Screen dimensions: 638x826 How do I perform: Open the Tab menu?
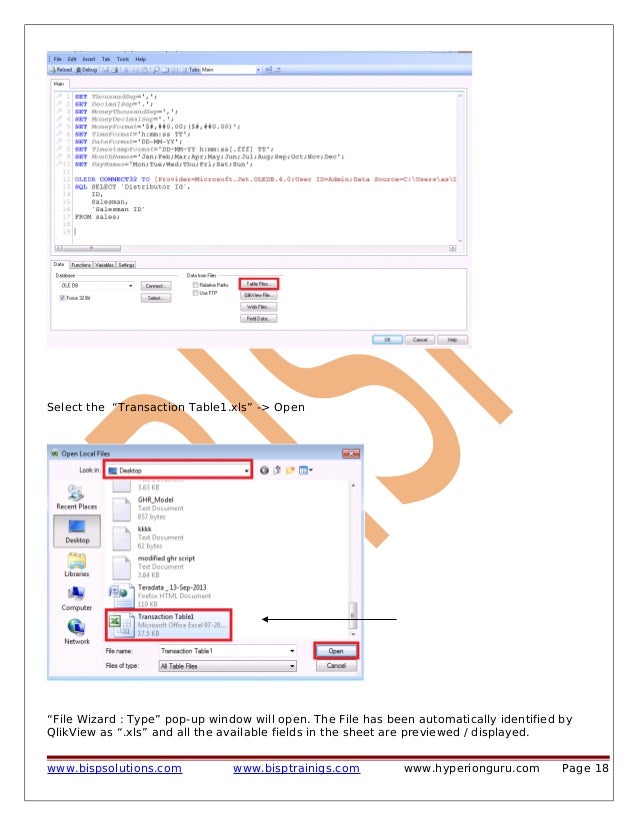(x=106, y=59)
